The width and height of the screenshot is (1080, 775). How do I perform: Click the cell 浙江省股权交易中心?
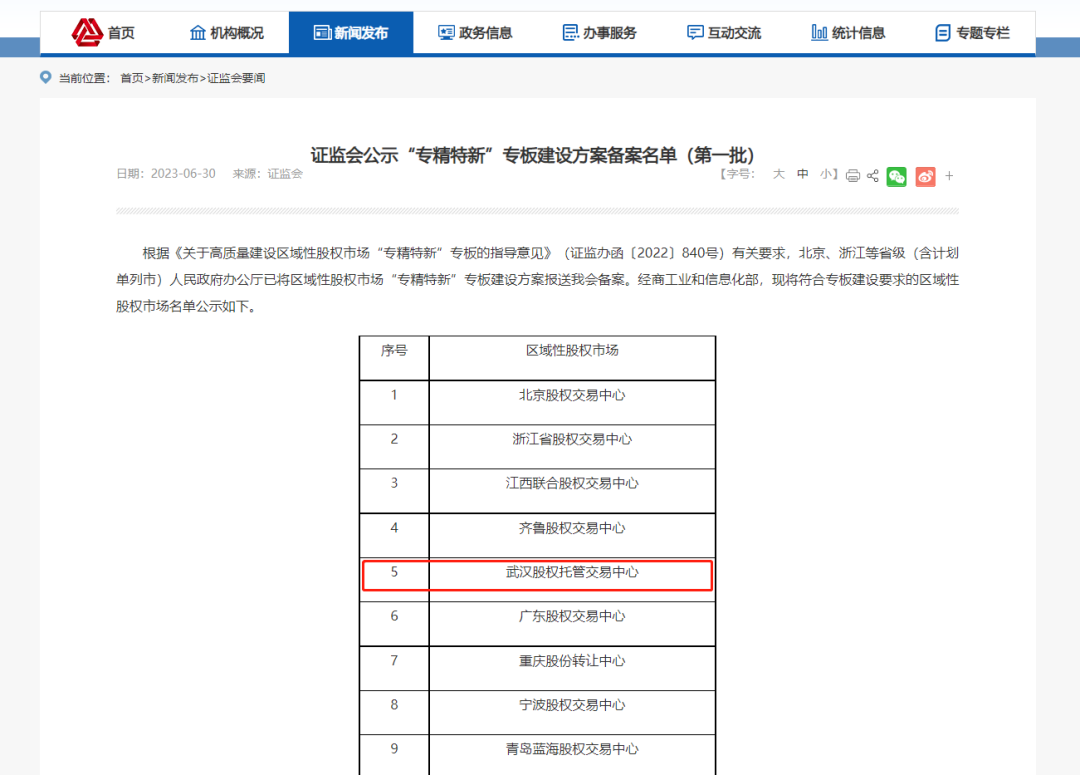(x=572, y=439)
